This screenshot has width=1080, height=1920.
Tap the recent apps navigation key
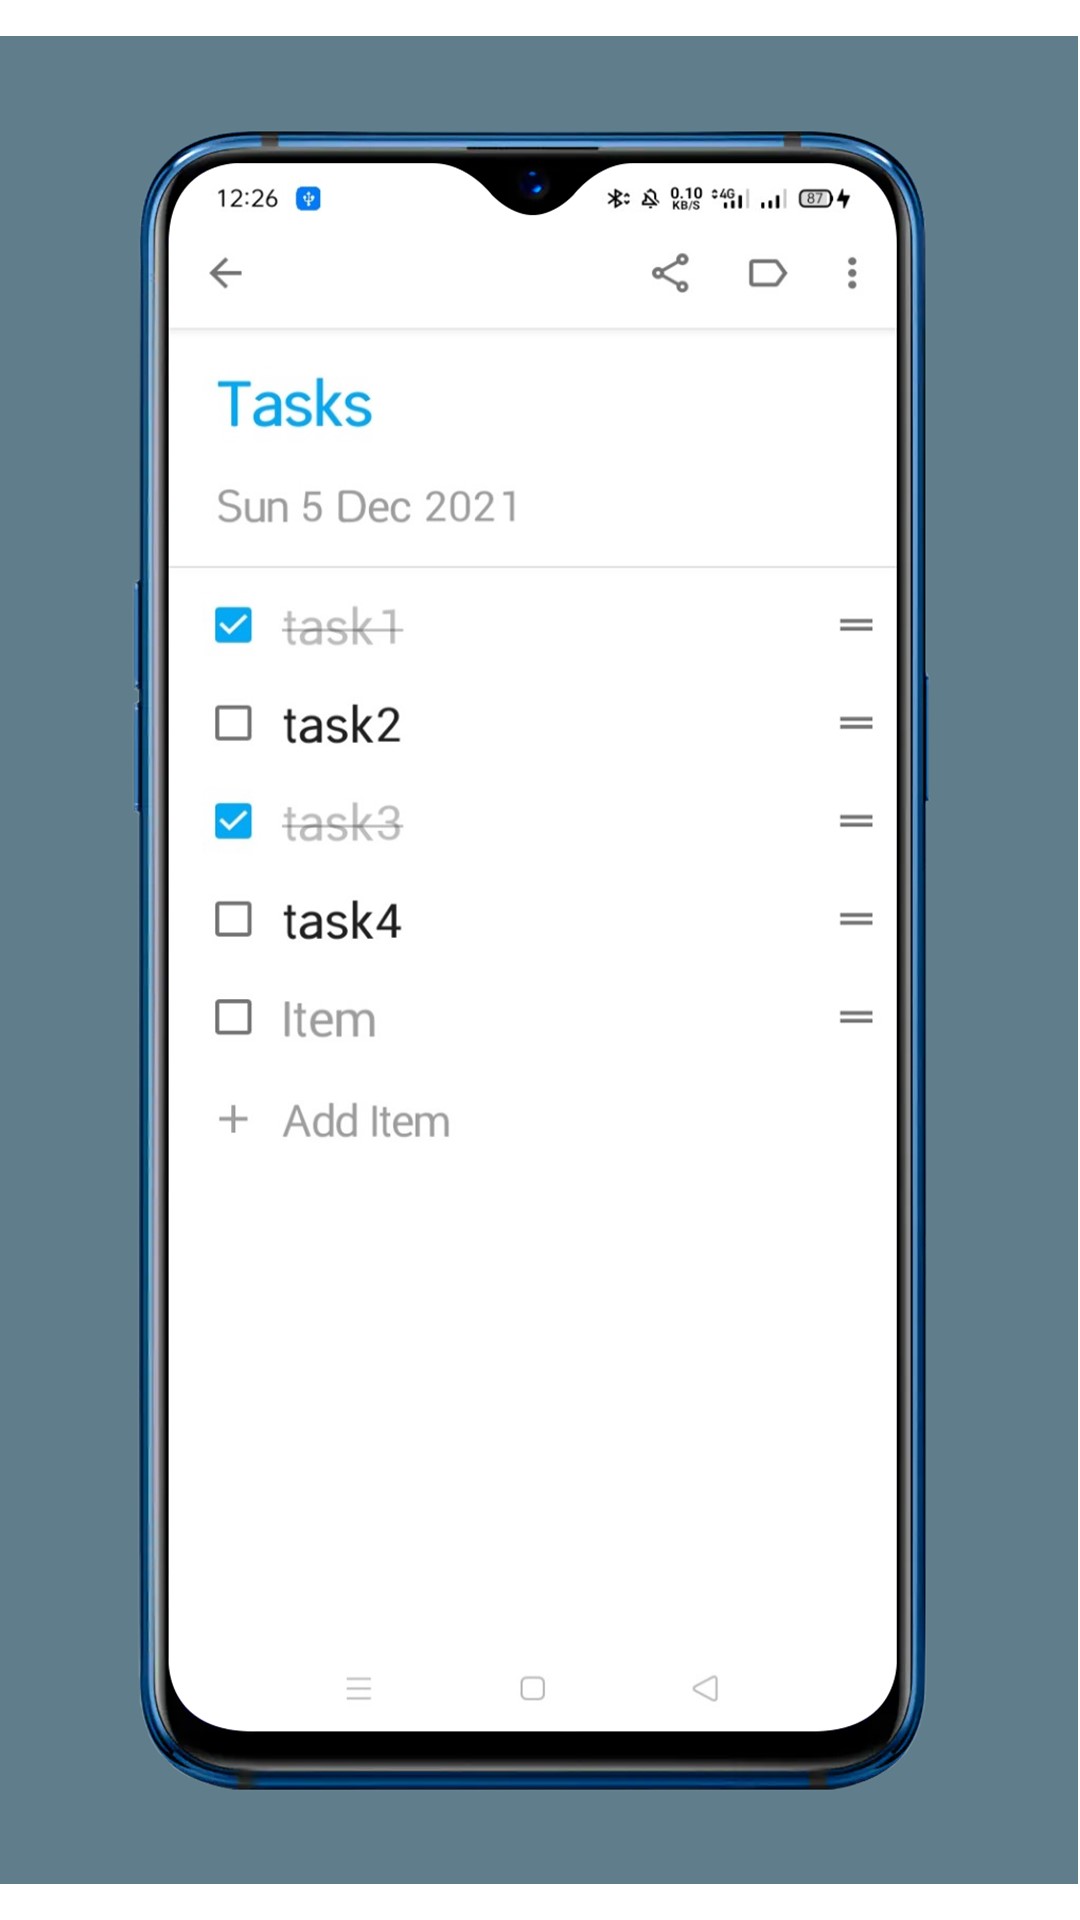(x=359, y=1688)
